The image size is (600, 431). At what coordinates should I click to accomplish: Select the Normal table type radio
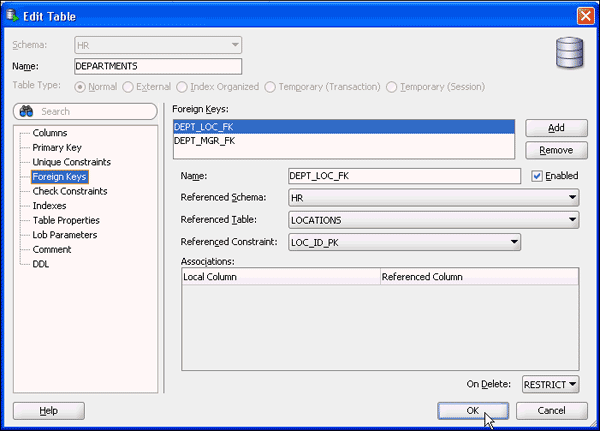[x=80, y=87]
